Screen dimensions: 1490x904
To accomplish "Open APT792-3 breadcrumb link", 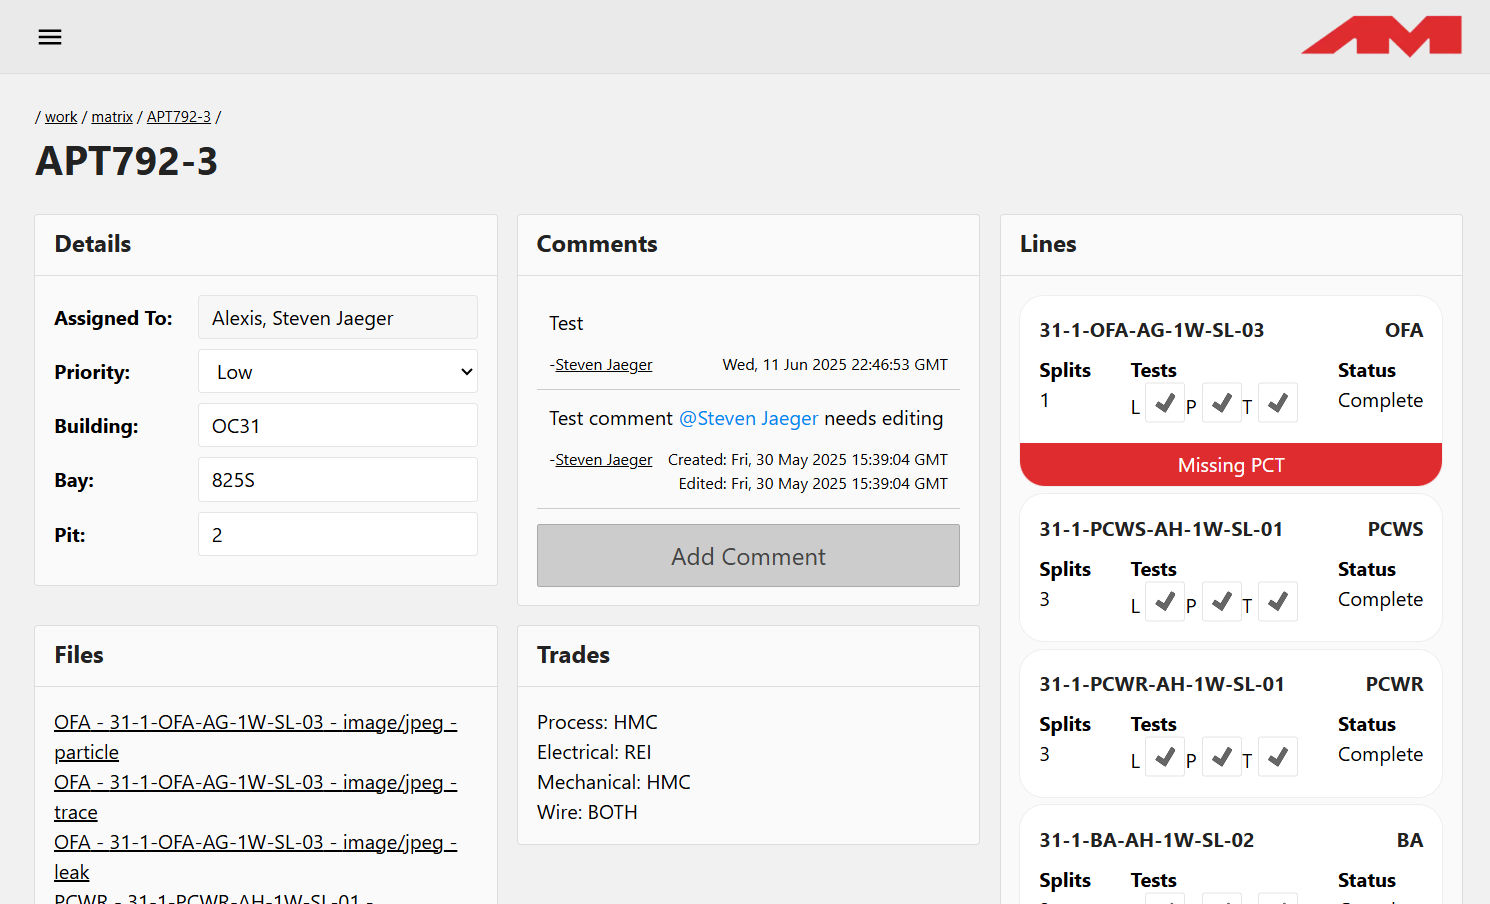I will click(x=179, y=117).
